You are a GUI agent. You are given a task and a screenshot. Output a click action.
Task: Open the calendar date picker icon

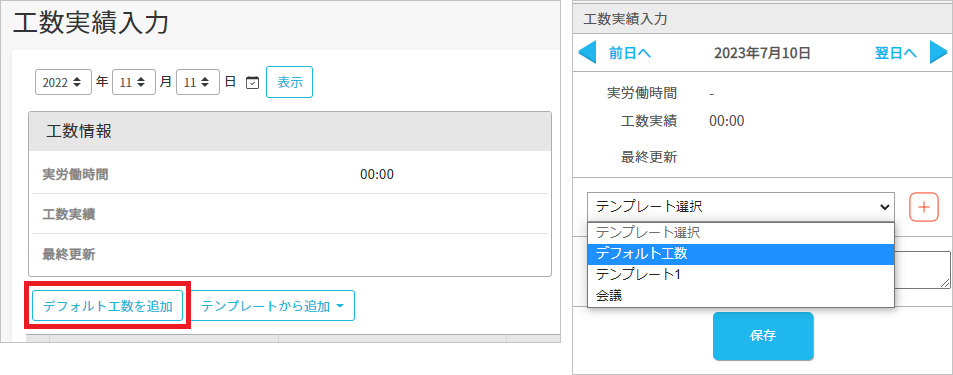252,82
